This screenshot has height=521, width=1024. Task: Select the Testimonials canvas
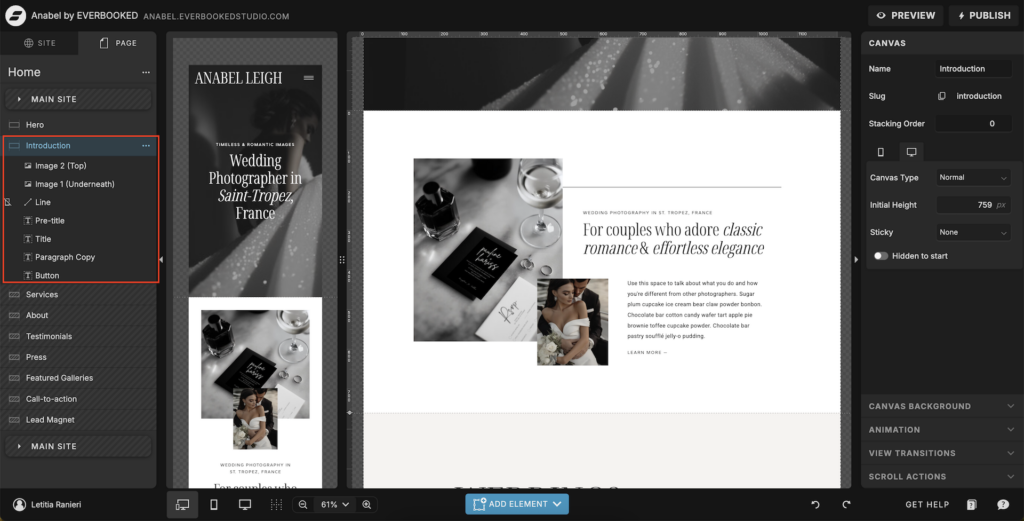tap(78, 336)
